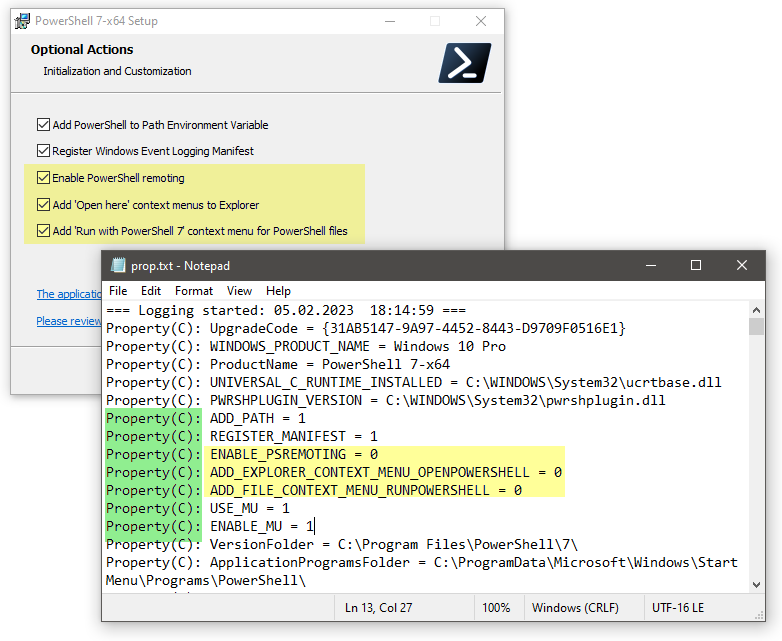
Task: Click the ApplicationProgramsFolder line
Action: pyautogui.click(x=421, y=571)
